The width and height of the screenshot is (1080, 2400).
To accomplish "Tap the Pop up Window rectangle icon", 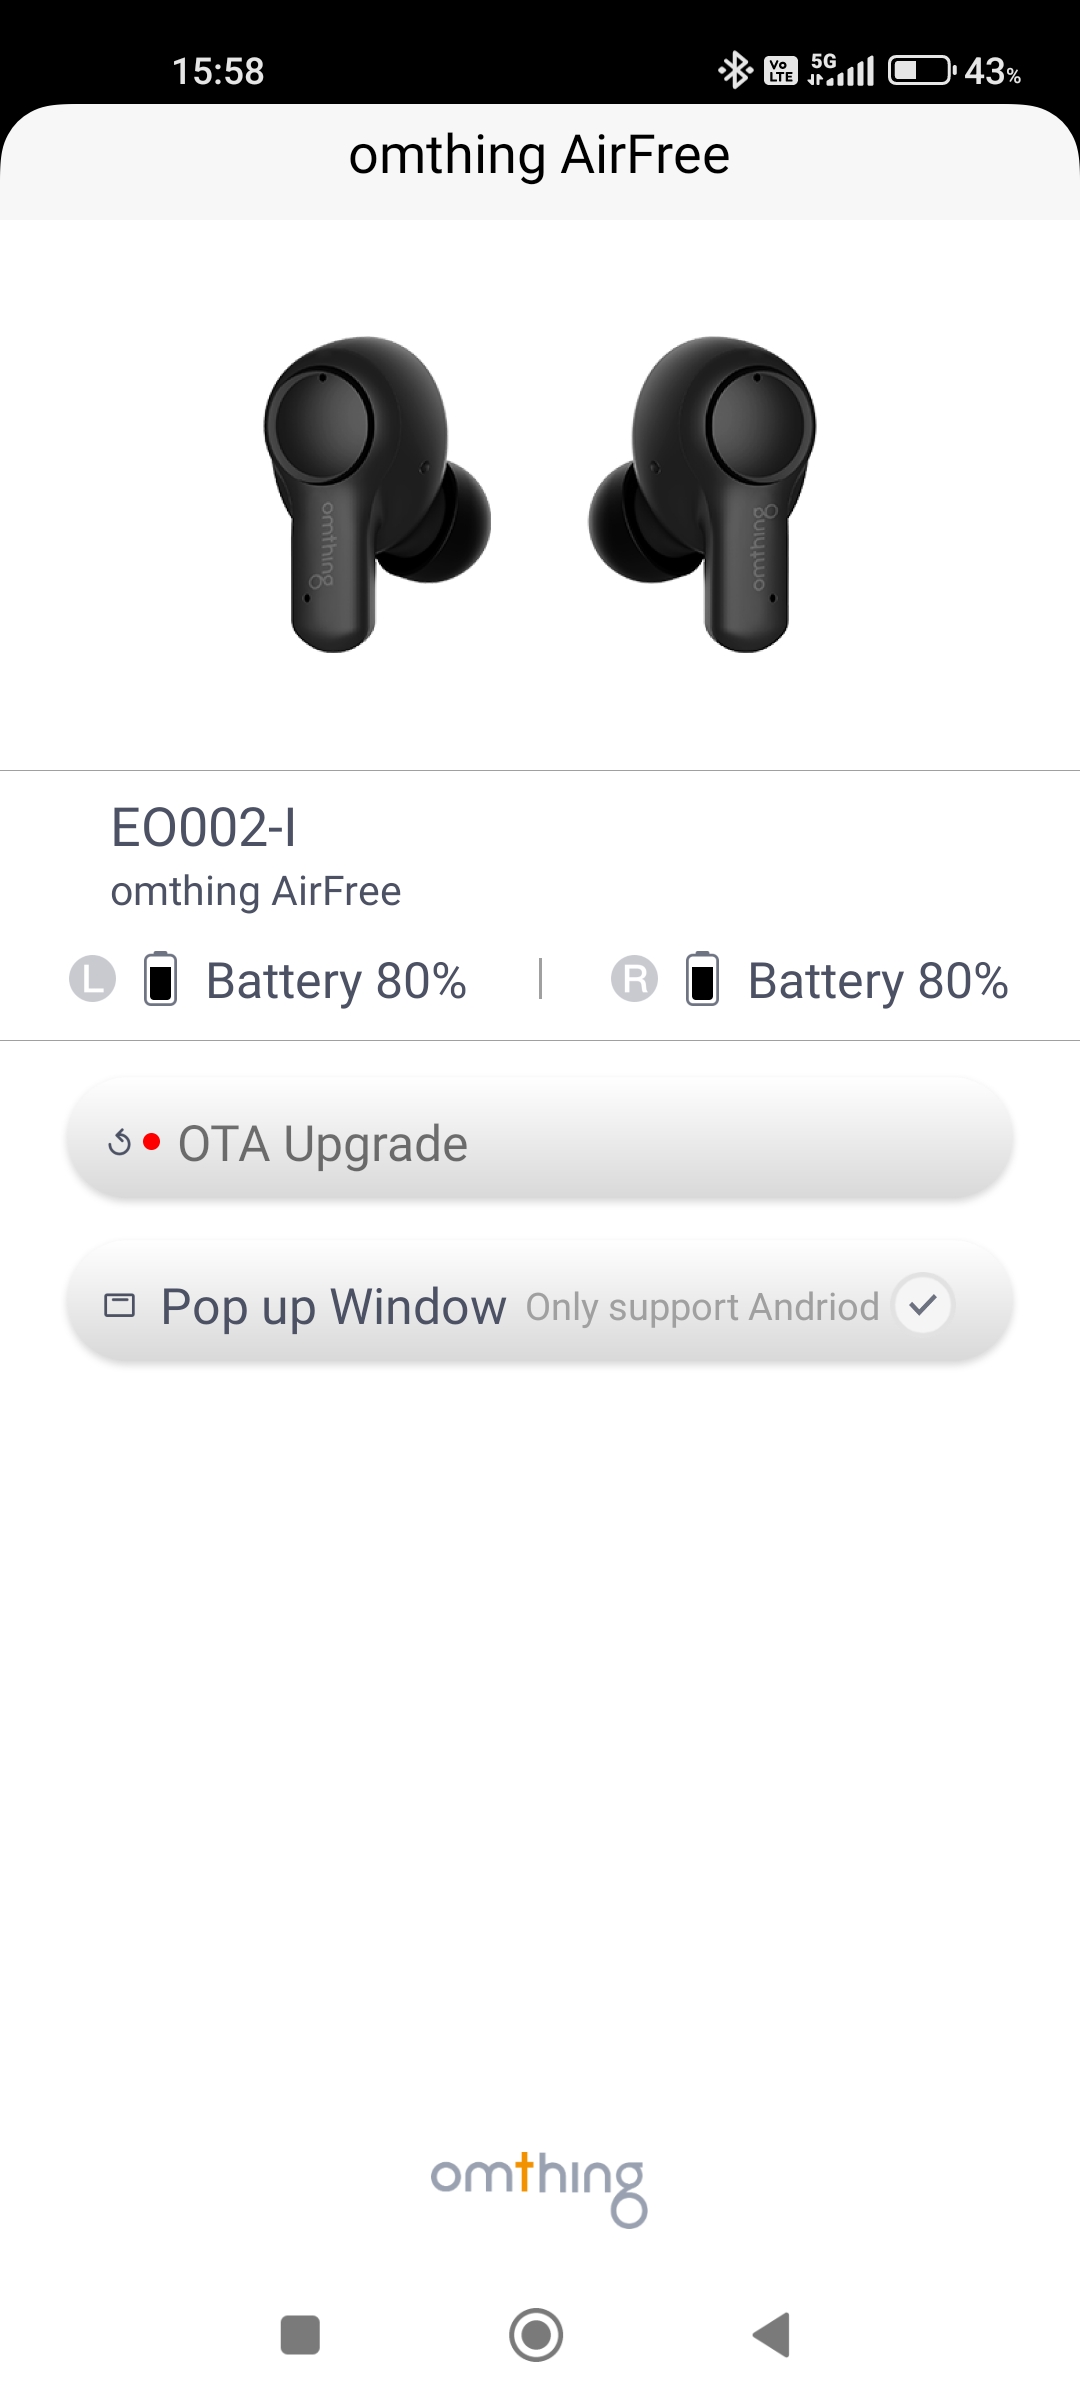I will coord(120,1305).
